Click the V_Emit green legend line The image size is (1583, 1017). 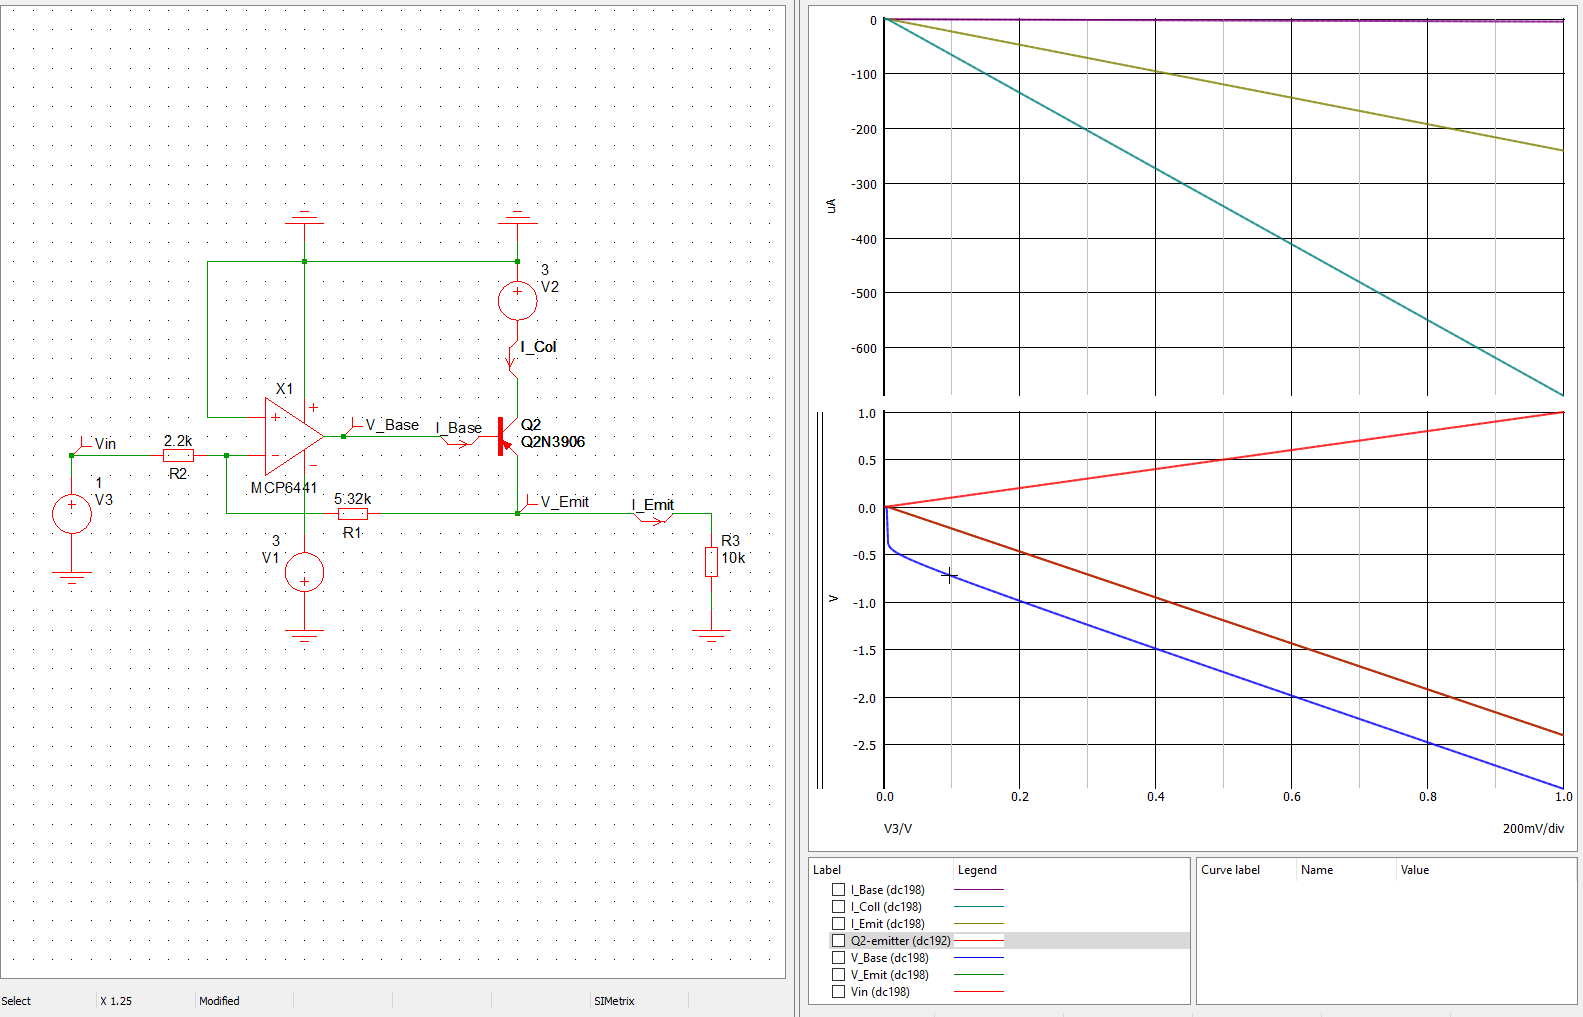pos(979,975)
